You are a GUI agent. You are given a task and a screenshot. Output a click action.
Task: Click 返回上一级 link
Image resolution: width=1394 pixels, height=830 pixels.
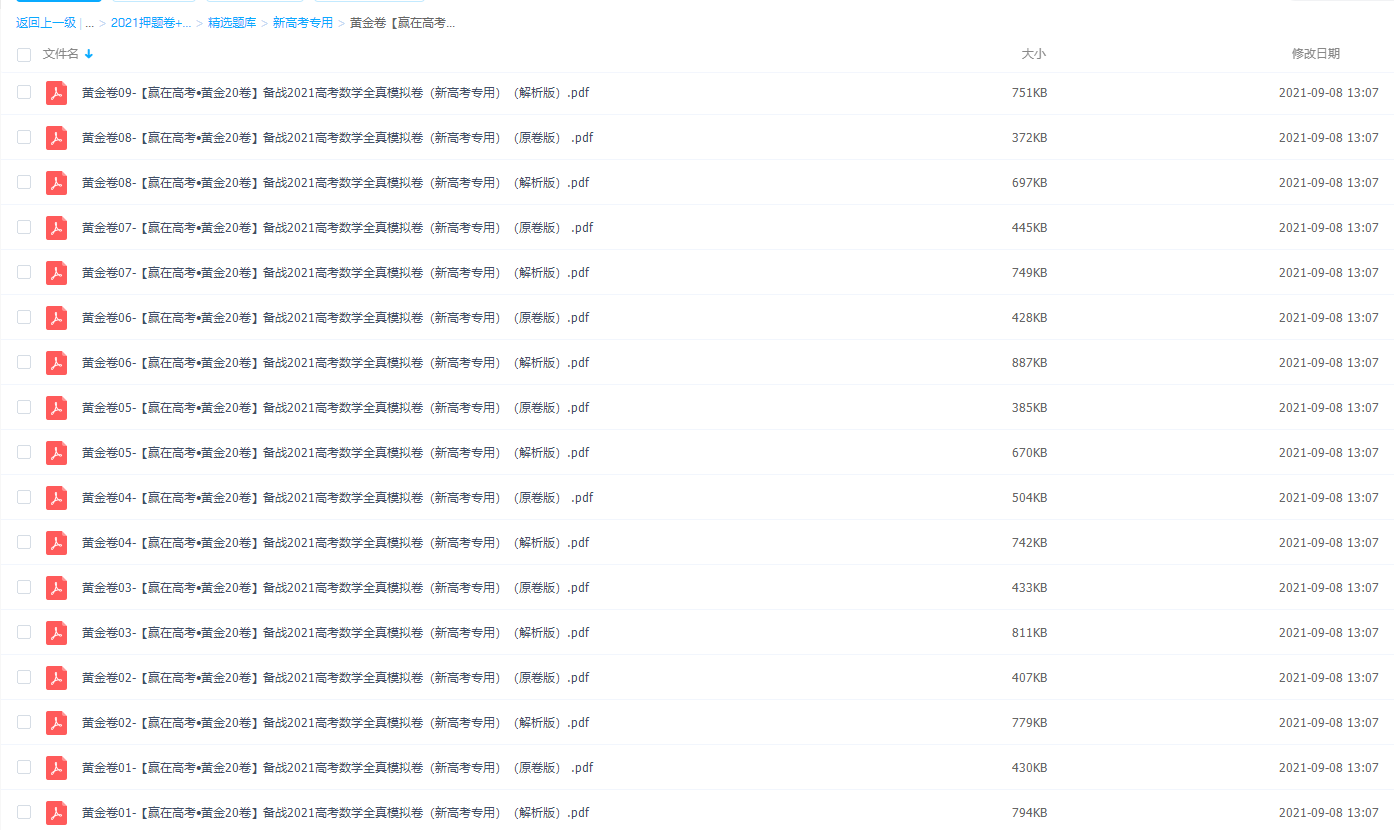tap(46, 23)
